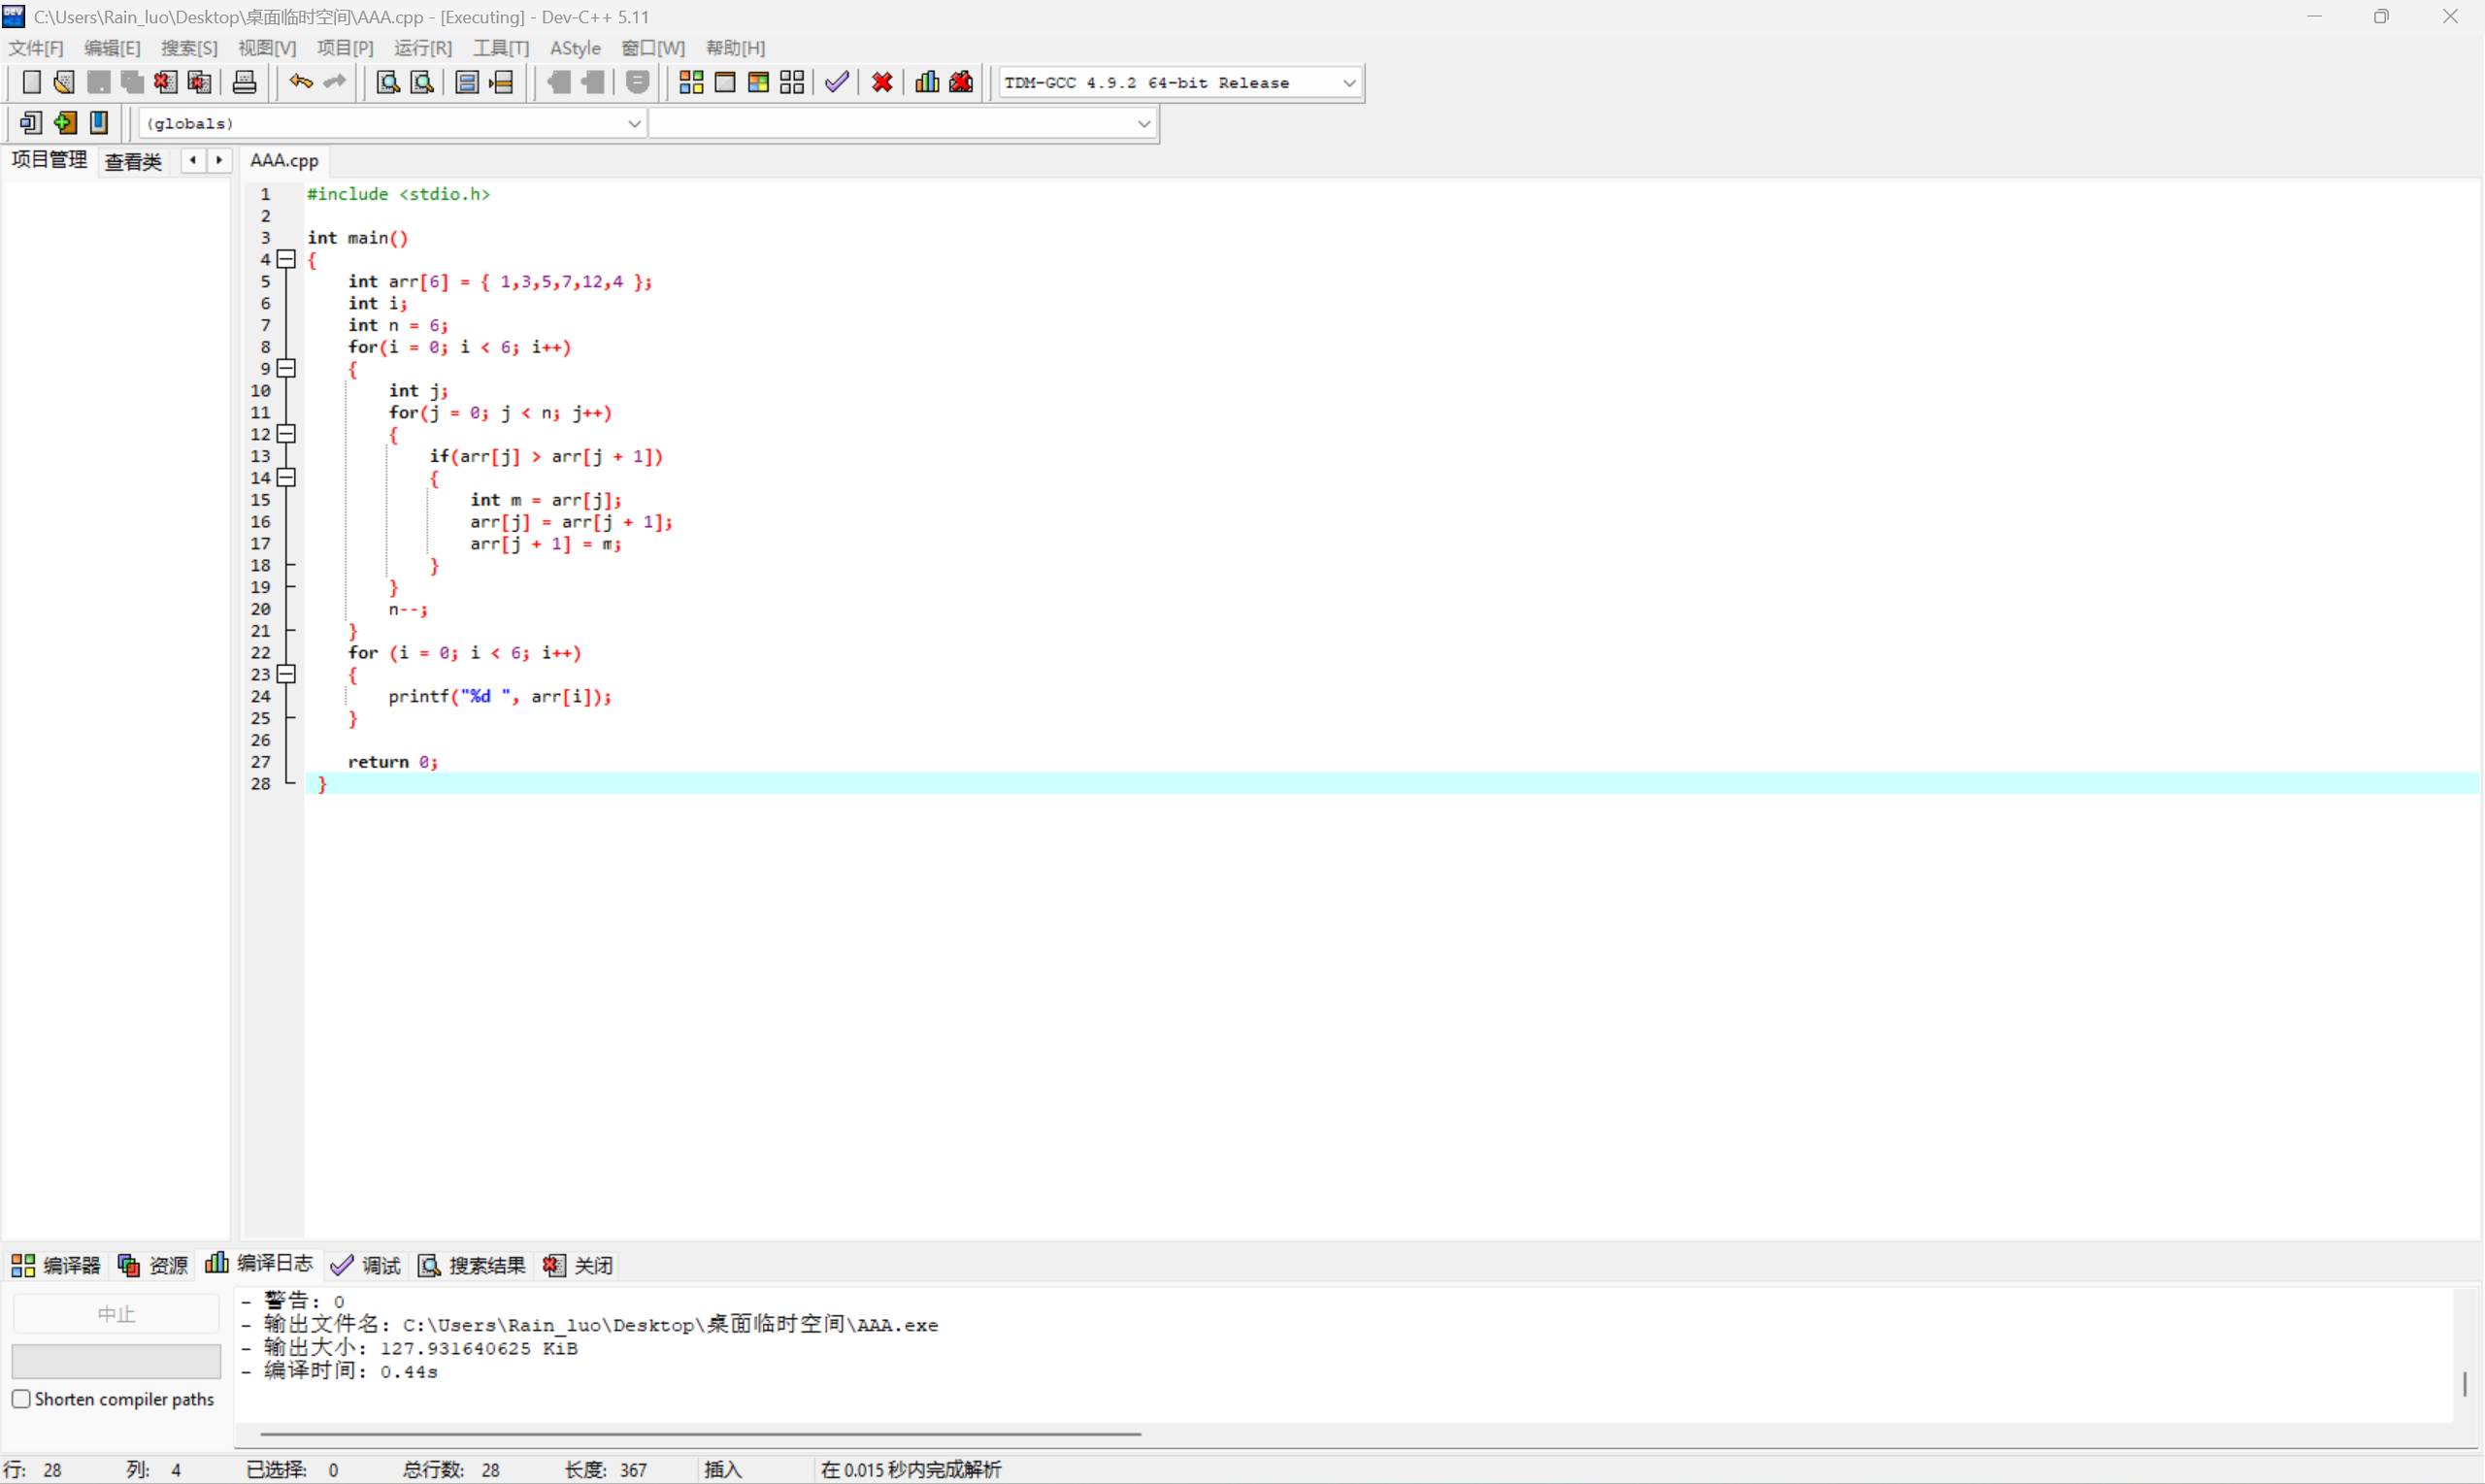The image size is (2485, 1484).
Task: Click the Compile icon with colored squares
Action: point(691,83)
